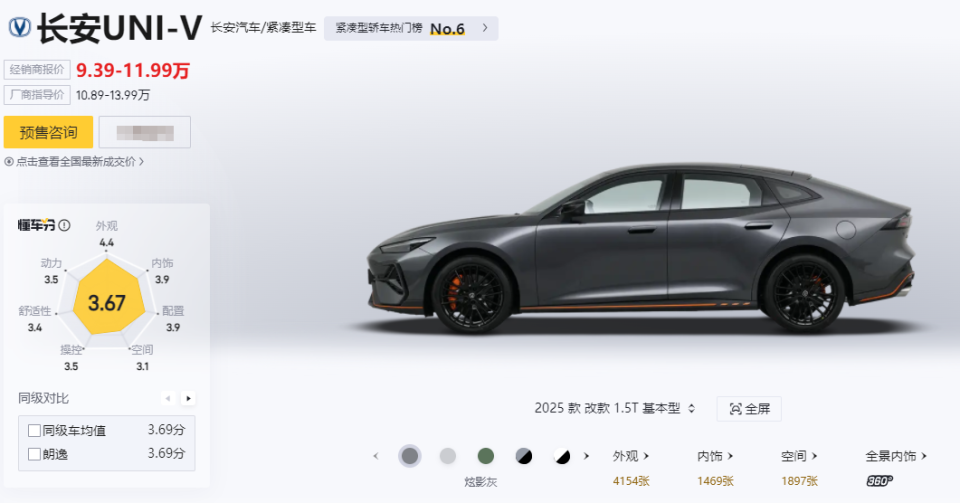Click the Changan brand logo icon
Screen dimensions: 960x503
pos(20,28)
